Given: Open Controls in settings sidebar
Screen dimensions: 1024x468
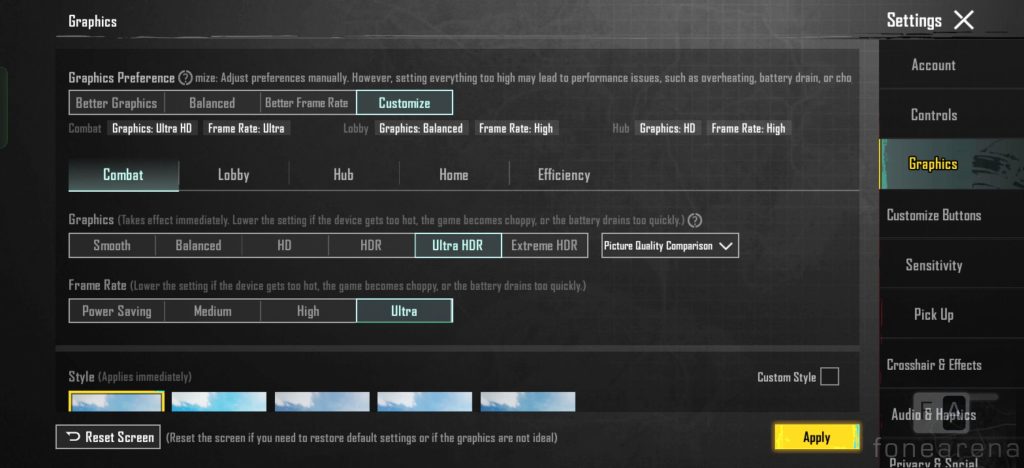Looking at the screenshot, I should pos(933,115).
